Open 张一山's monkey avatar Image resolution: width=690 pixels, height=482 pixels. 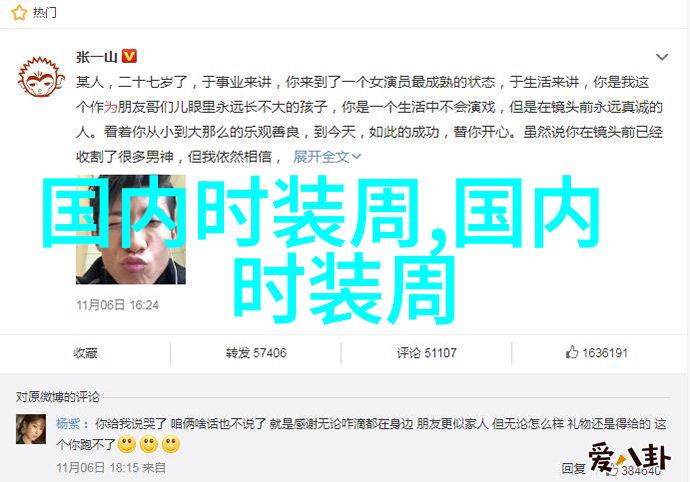point(41,77)
